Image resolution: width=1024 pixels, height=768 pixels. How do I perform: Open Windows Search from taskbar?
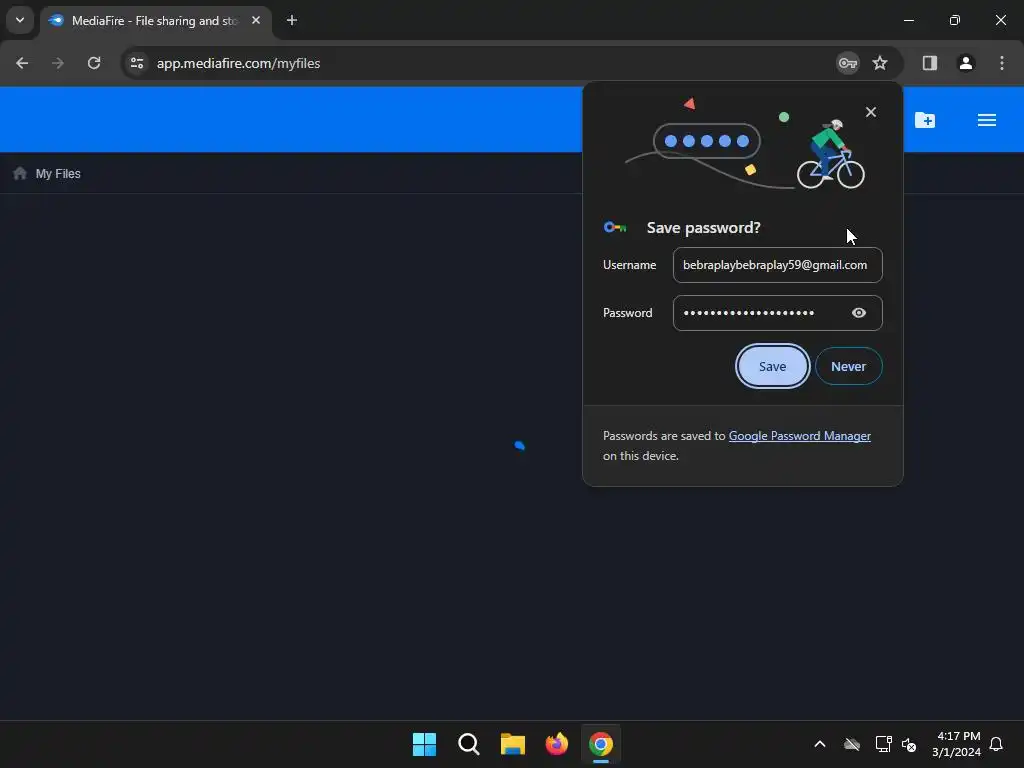pyautogui.click(x=468, y=744)
